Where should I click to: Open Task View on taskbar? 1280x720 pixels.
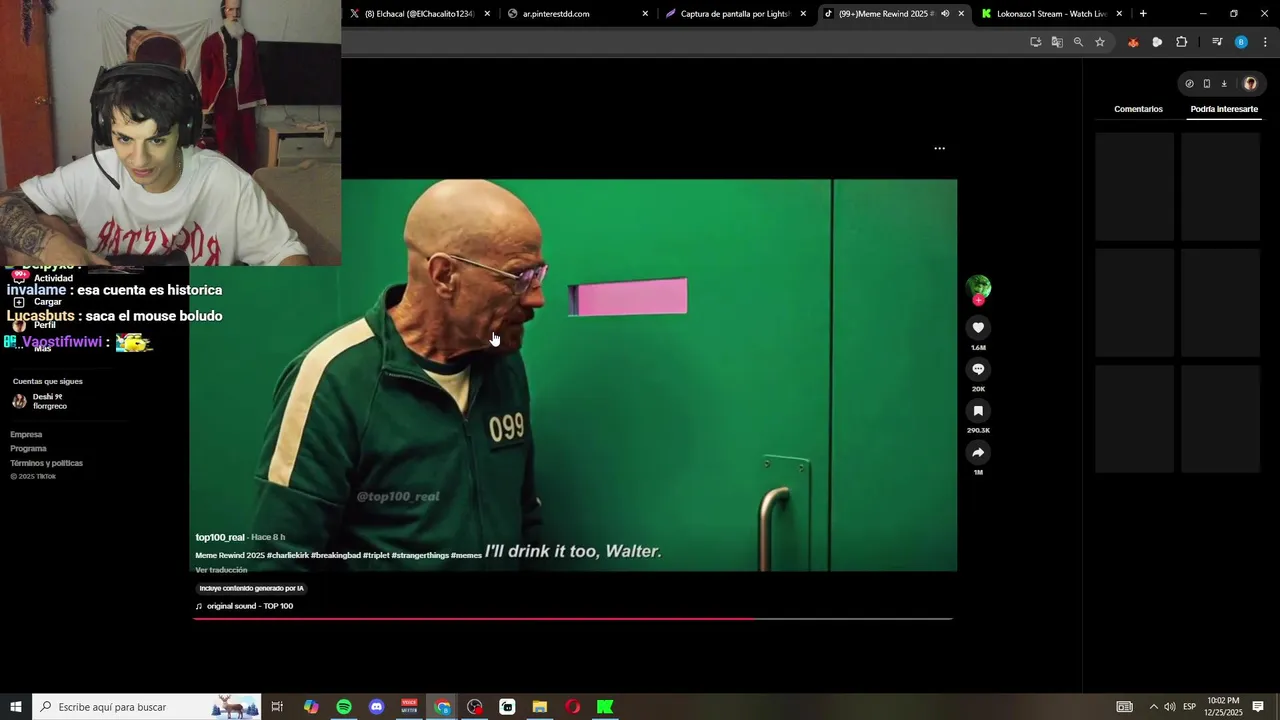277,707
